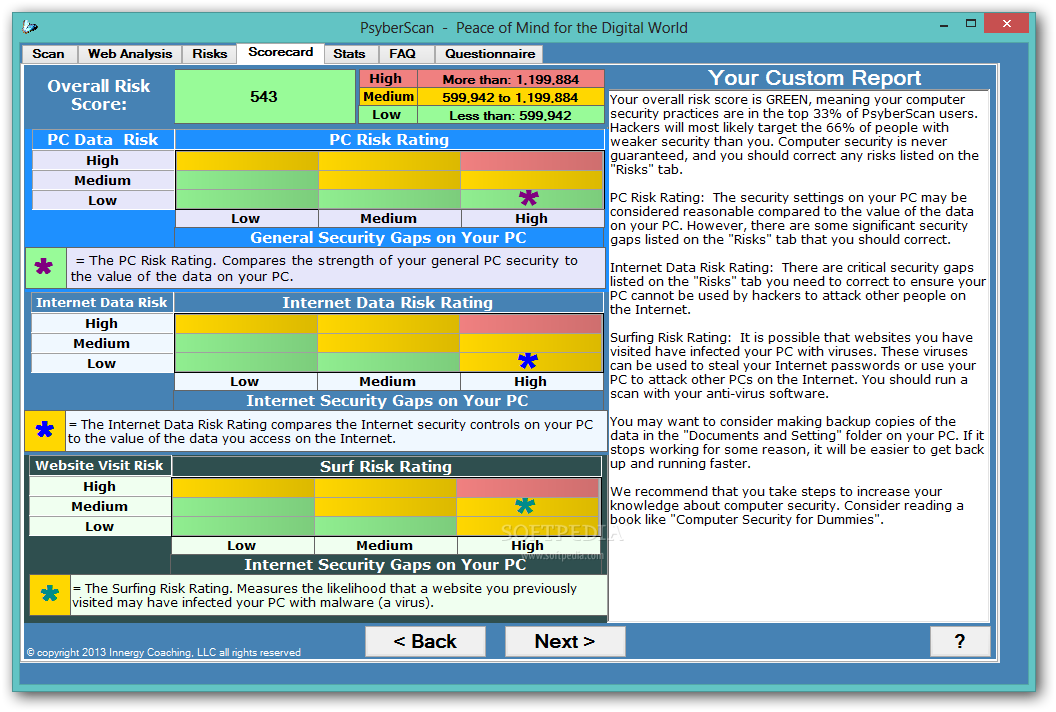Click the teal star in Surf Risk Rating grid
Screen dimensions: 1056x712
click(525, 505)
